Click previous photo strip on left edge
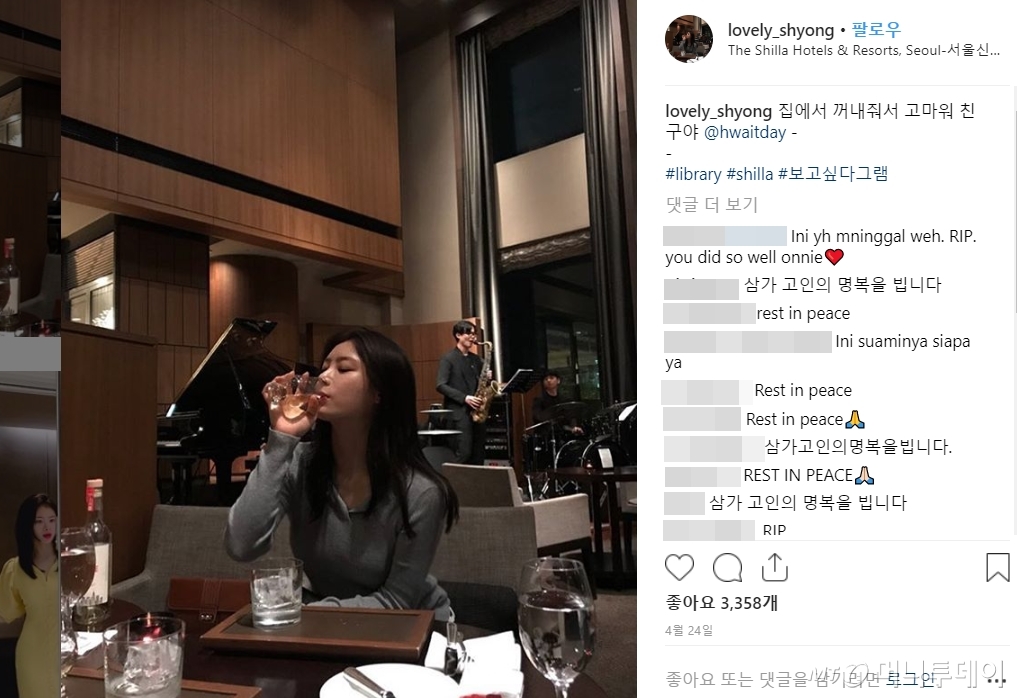The height and width of the screenshot is (698, 1017). click(x=30, y=349)
